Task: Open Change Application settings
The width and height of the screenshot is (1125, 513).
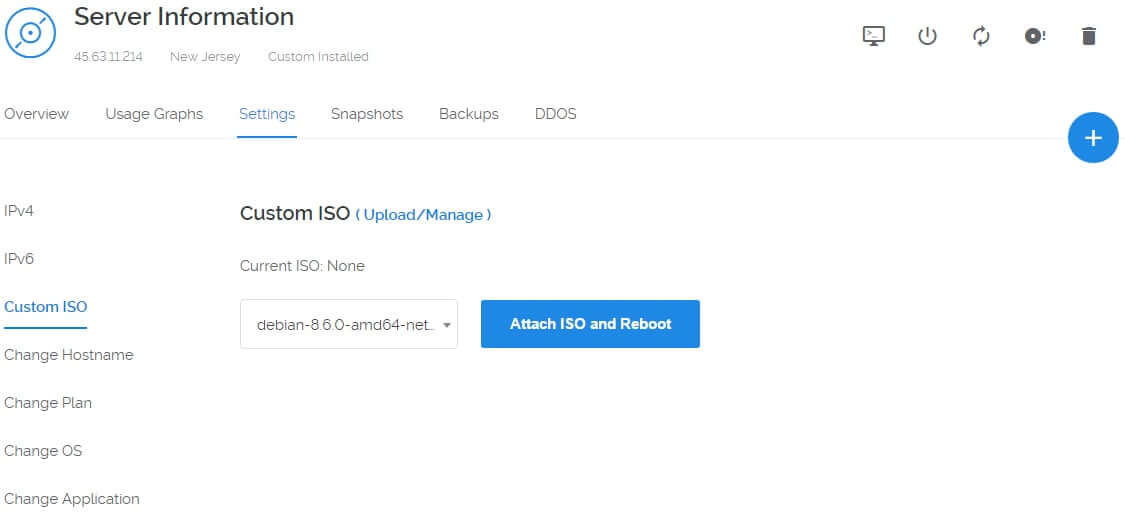Action: (72, 499)
